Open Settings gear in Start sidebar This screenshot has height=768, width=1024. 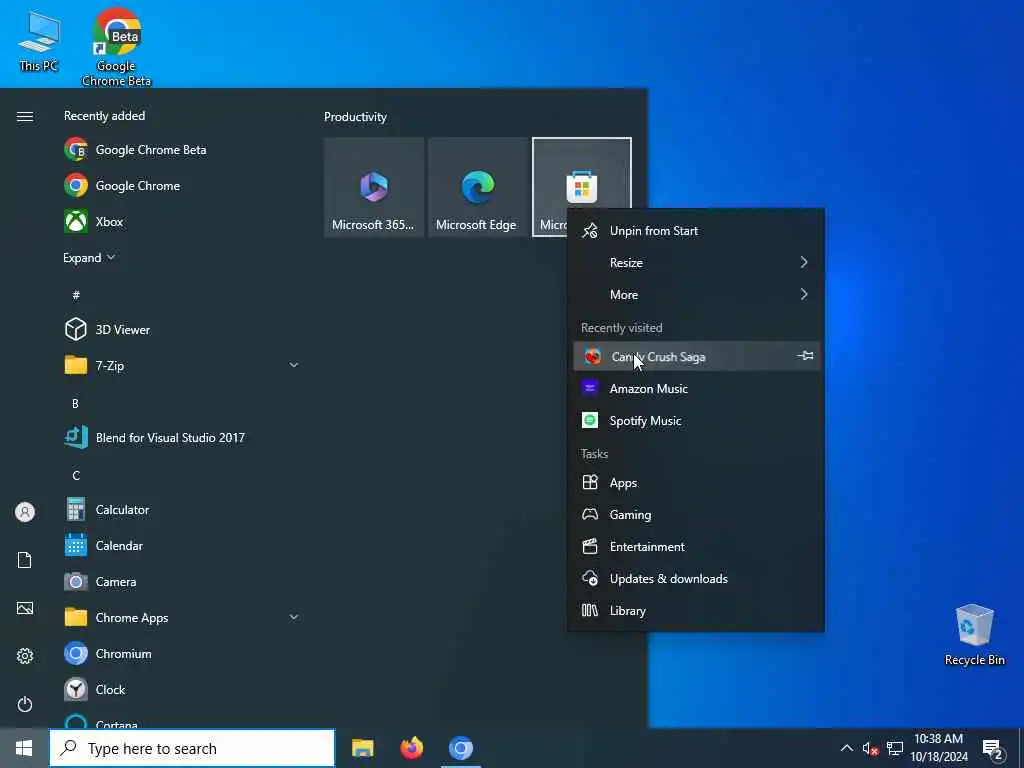pos(25,656)
